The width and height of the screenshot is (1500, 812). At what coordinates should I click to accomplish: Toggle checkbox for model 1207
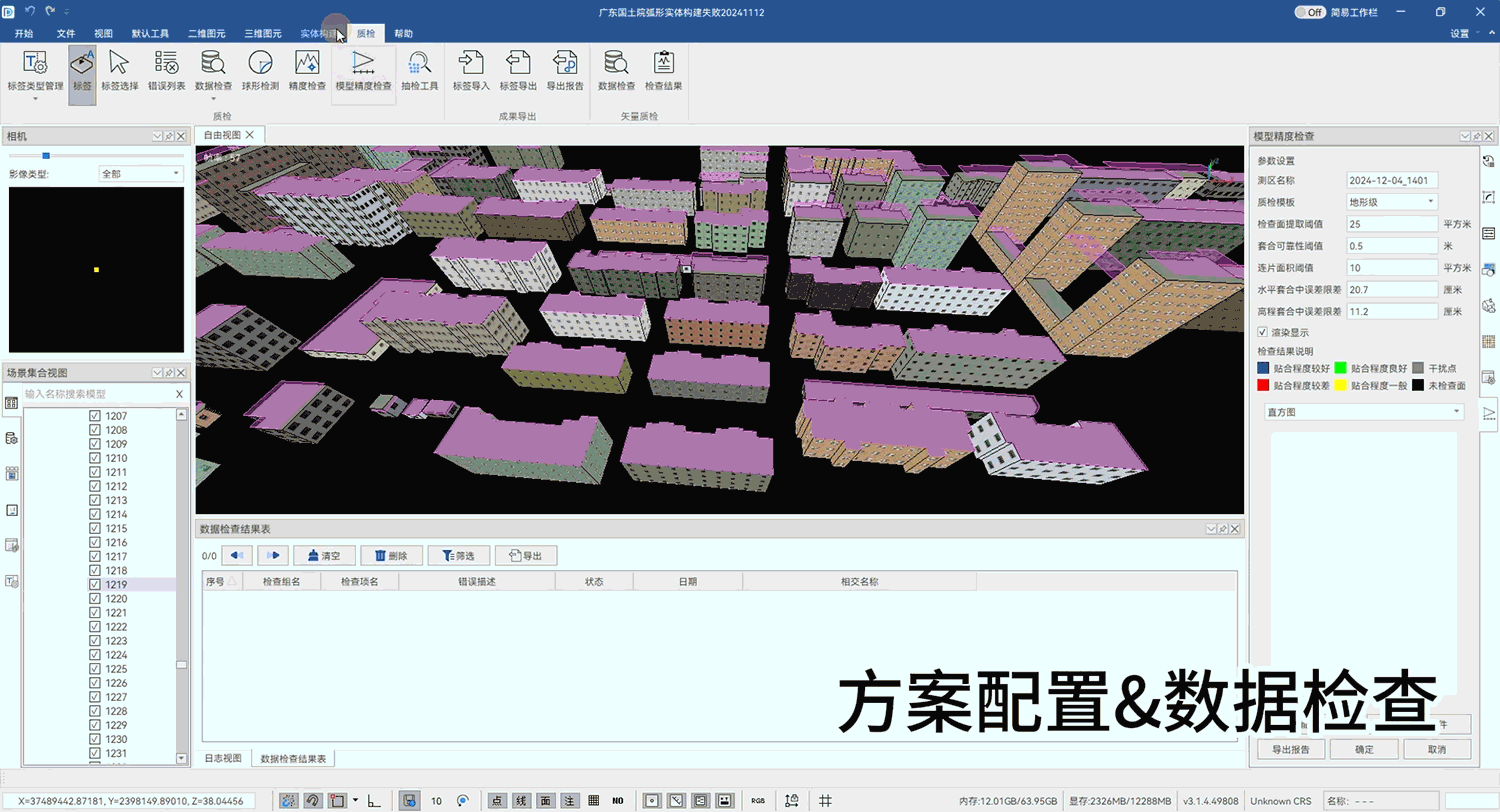coord(95,416)
